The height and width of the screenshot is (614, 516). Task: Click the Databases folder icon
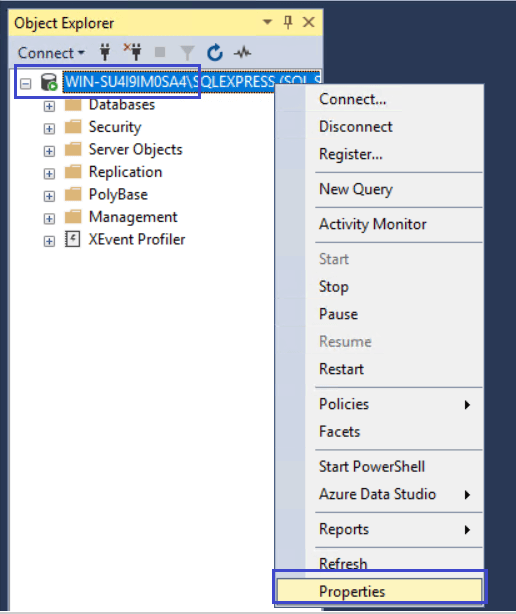(73, 105)
